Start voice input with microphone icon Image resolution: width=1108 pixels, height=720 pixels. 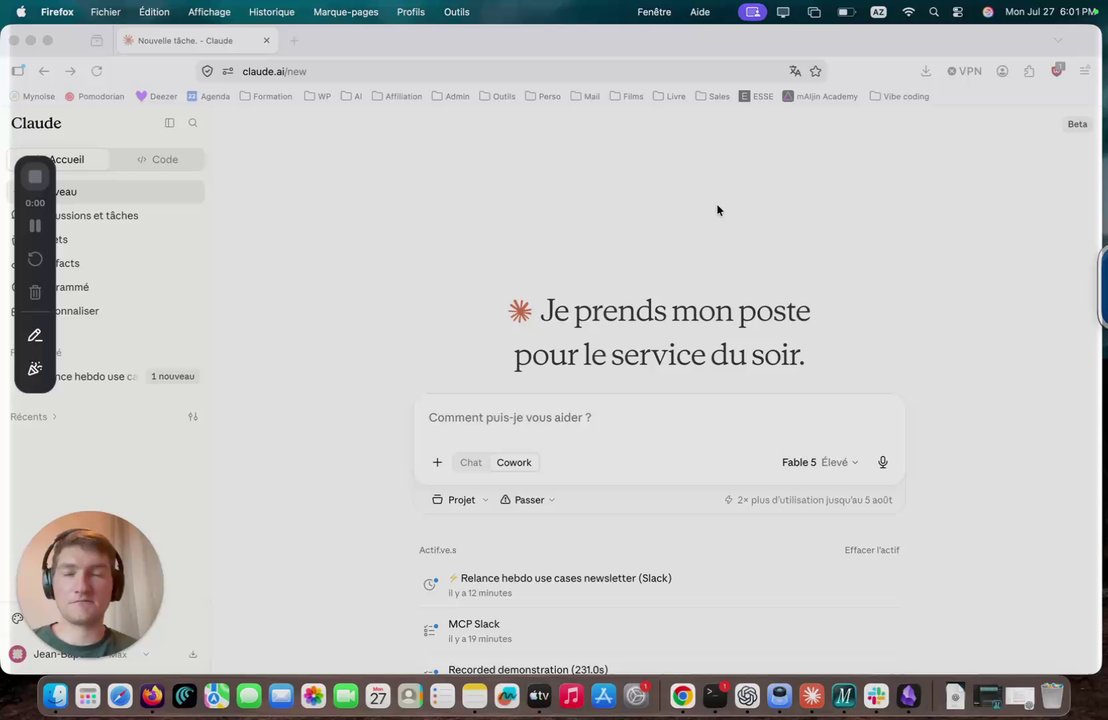883,462
